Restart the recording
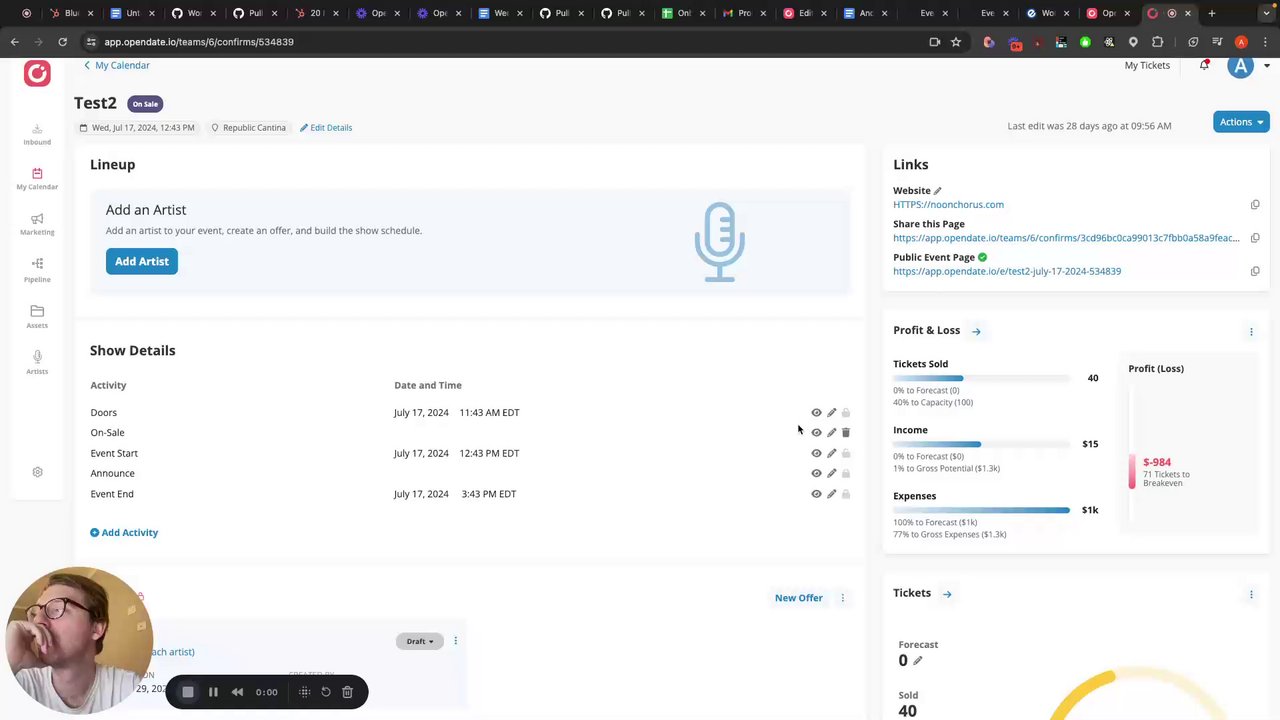 click(x=326, y=692)
